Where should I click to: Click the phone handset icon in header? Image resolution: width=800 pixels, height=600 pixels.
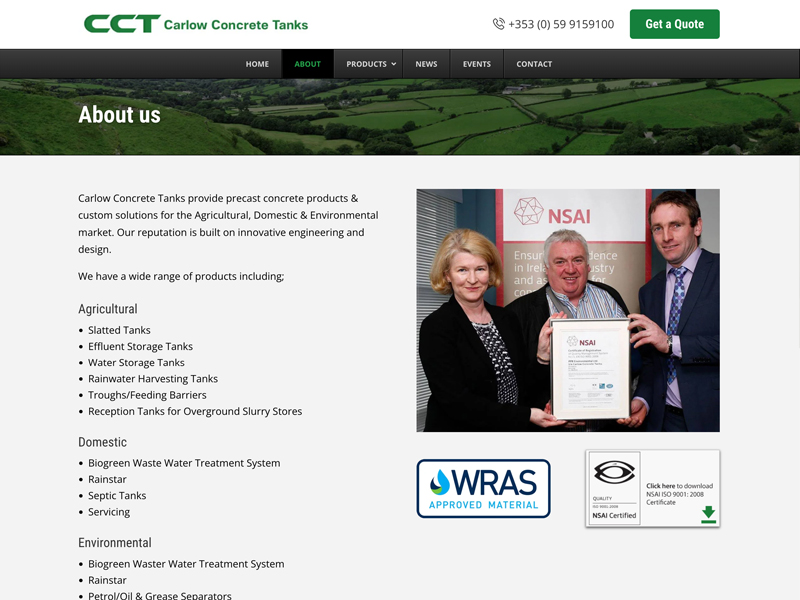[x=498, y=24]
